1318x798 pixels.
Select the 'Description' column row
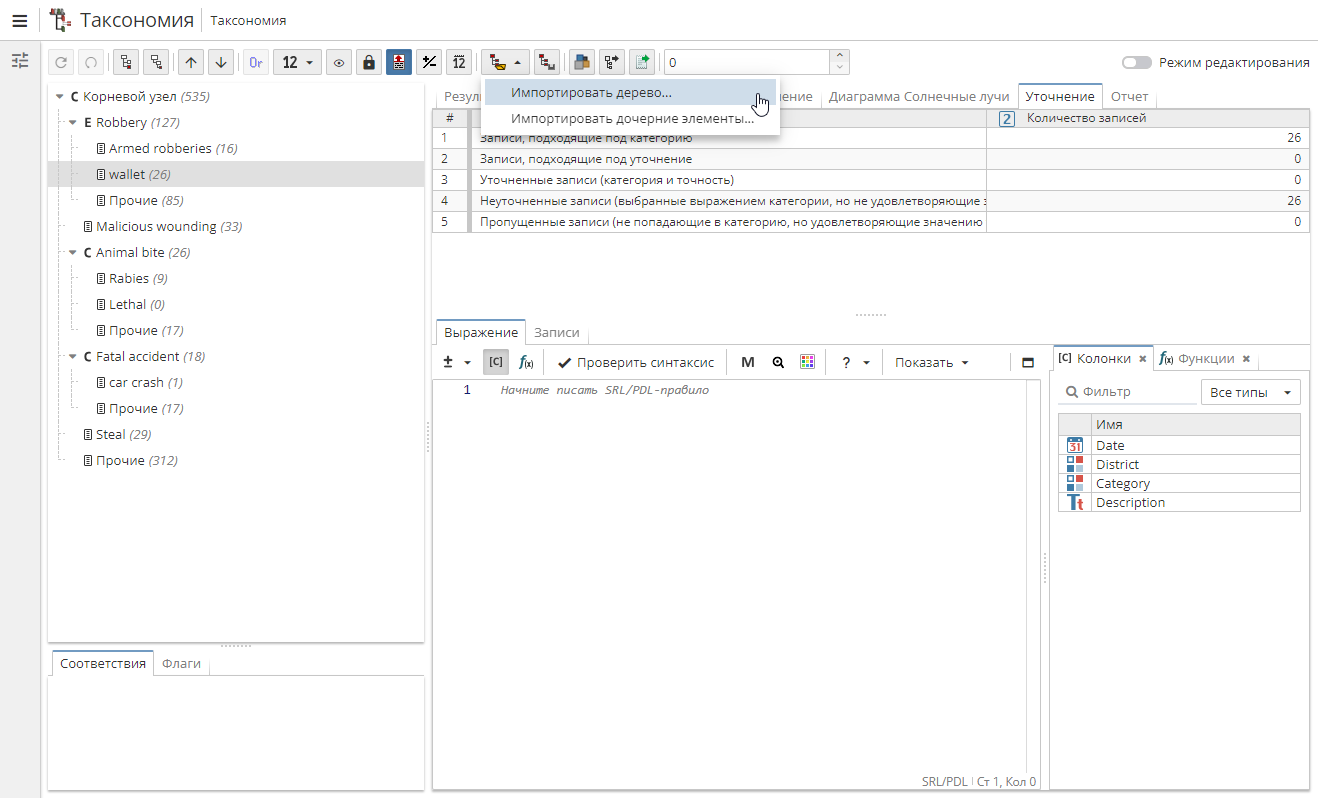tap(1179, 502)
